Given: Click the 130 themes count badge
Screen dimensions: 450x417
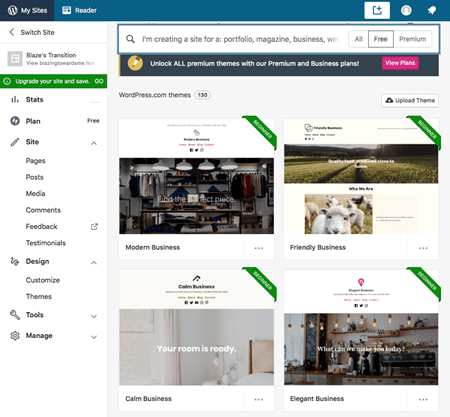Looking at the screenshot, I should click(x=202, y=95).
